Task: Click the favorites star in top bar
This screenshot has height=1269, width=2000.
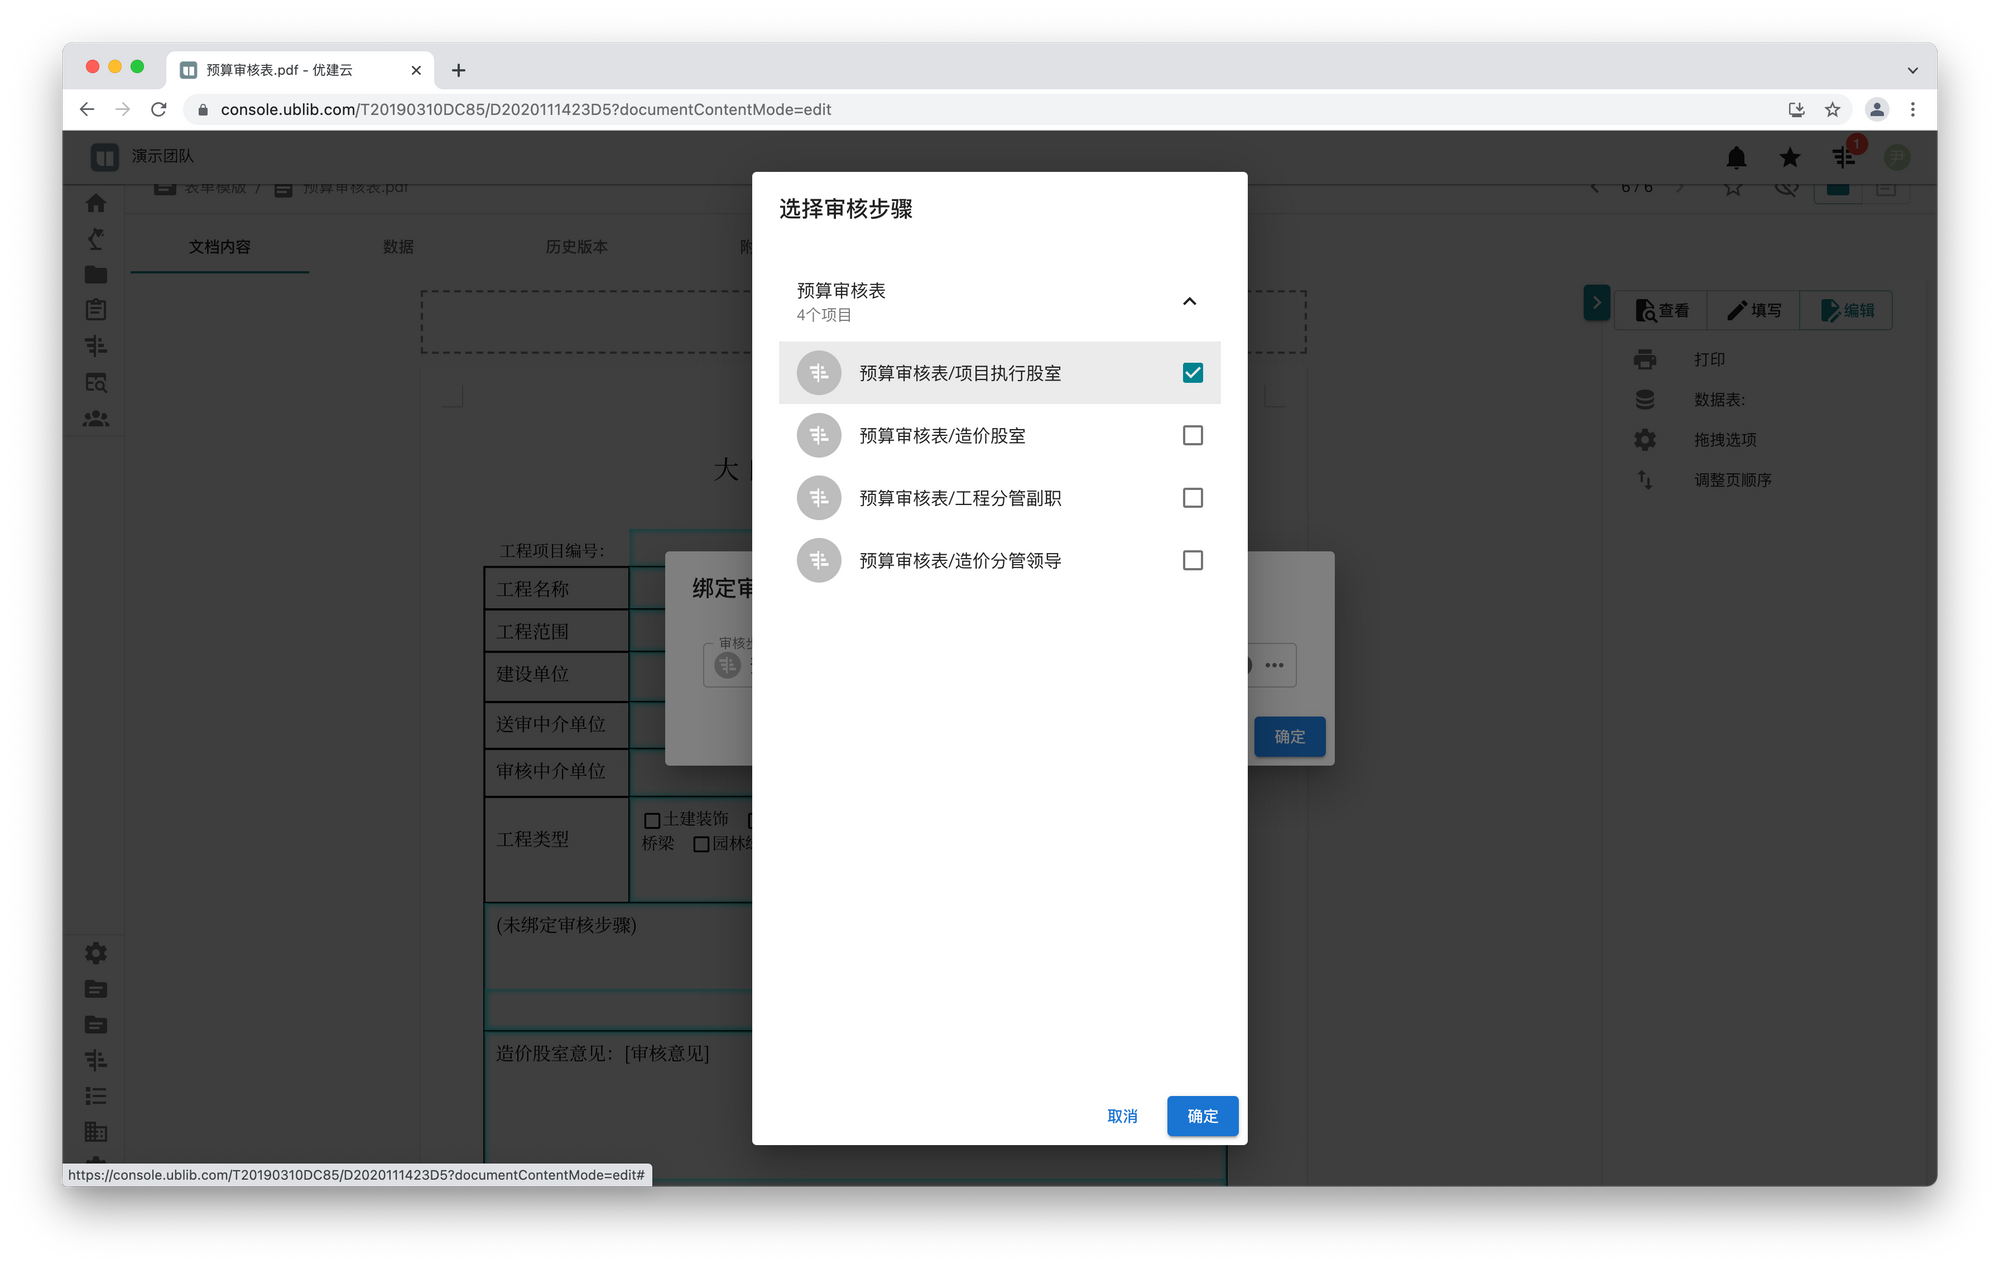Action: pyautogui.click(x=1790, y=157)
